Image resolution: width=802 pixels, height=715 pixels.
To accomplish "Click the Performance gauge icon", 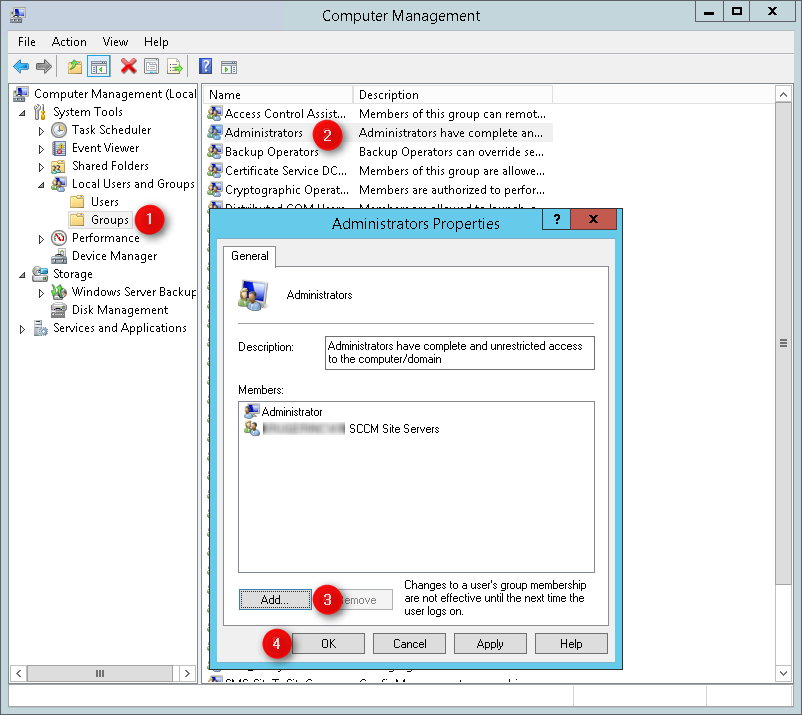I will [x=59, y=238].
